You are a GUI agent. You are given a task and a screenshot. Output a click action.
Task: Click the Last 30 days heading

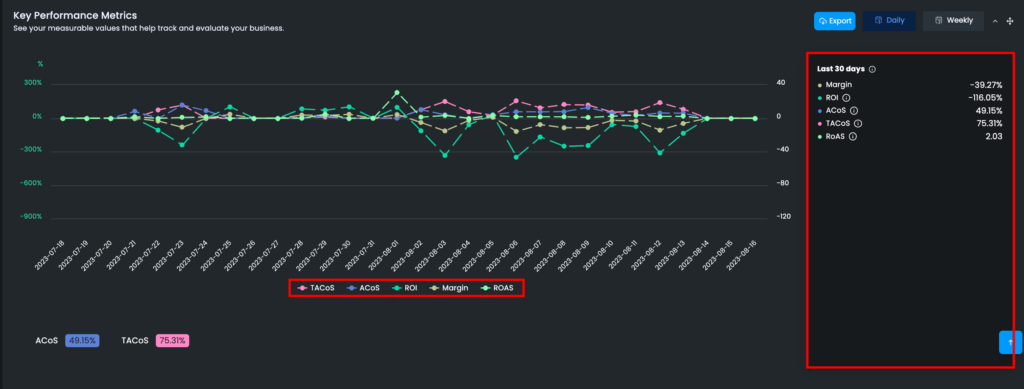point(841,69)
